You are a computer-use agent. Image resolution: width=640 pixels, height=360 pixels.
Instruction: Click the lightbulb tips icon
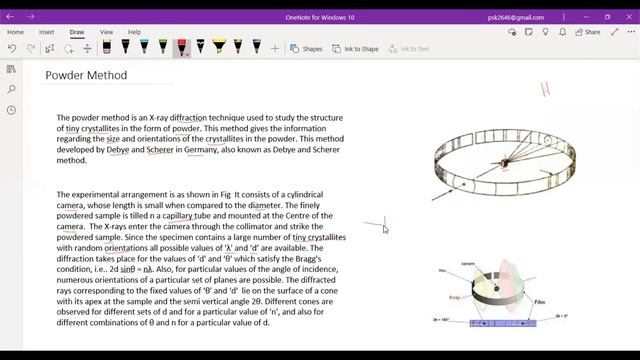(x=545, y=32)
